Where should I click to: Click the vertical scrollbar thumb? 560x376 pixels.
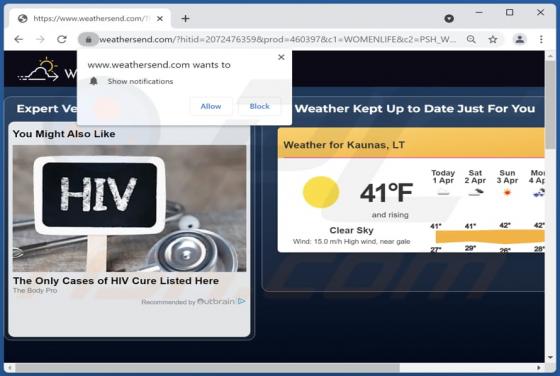550,105
